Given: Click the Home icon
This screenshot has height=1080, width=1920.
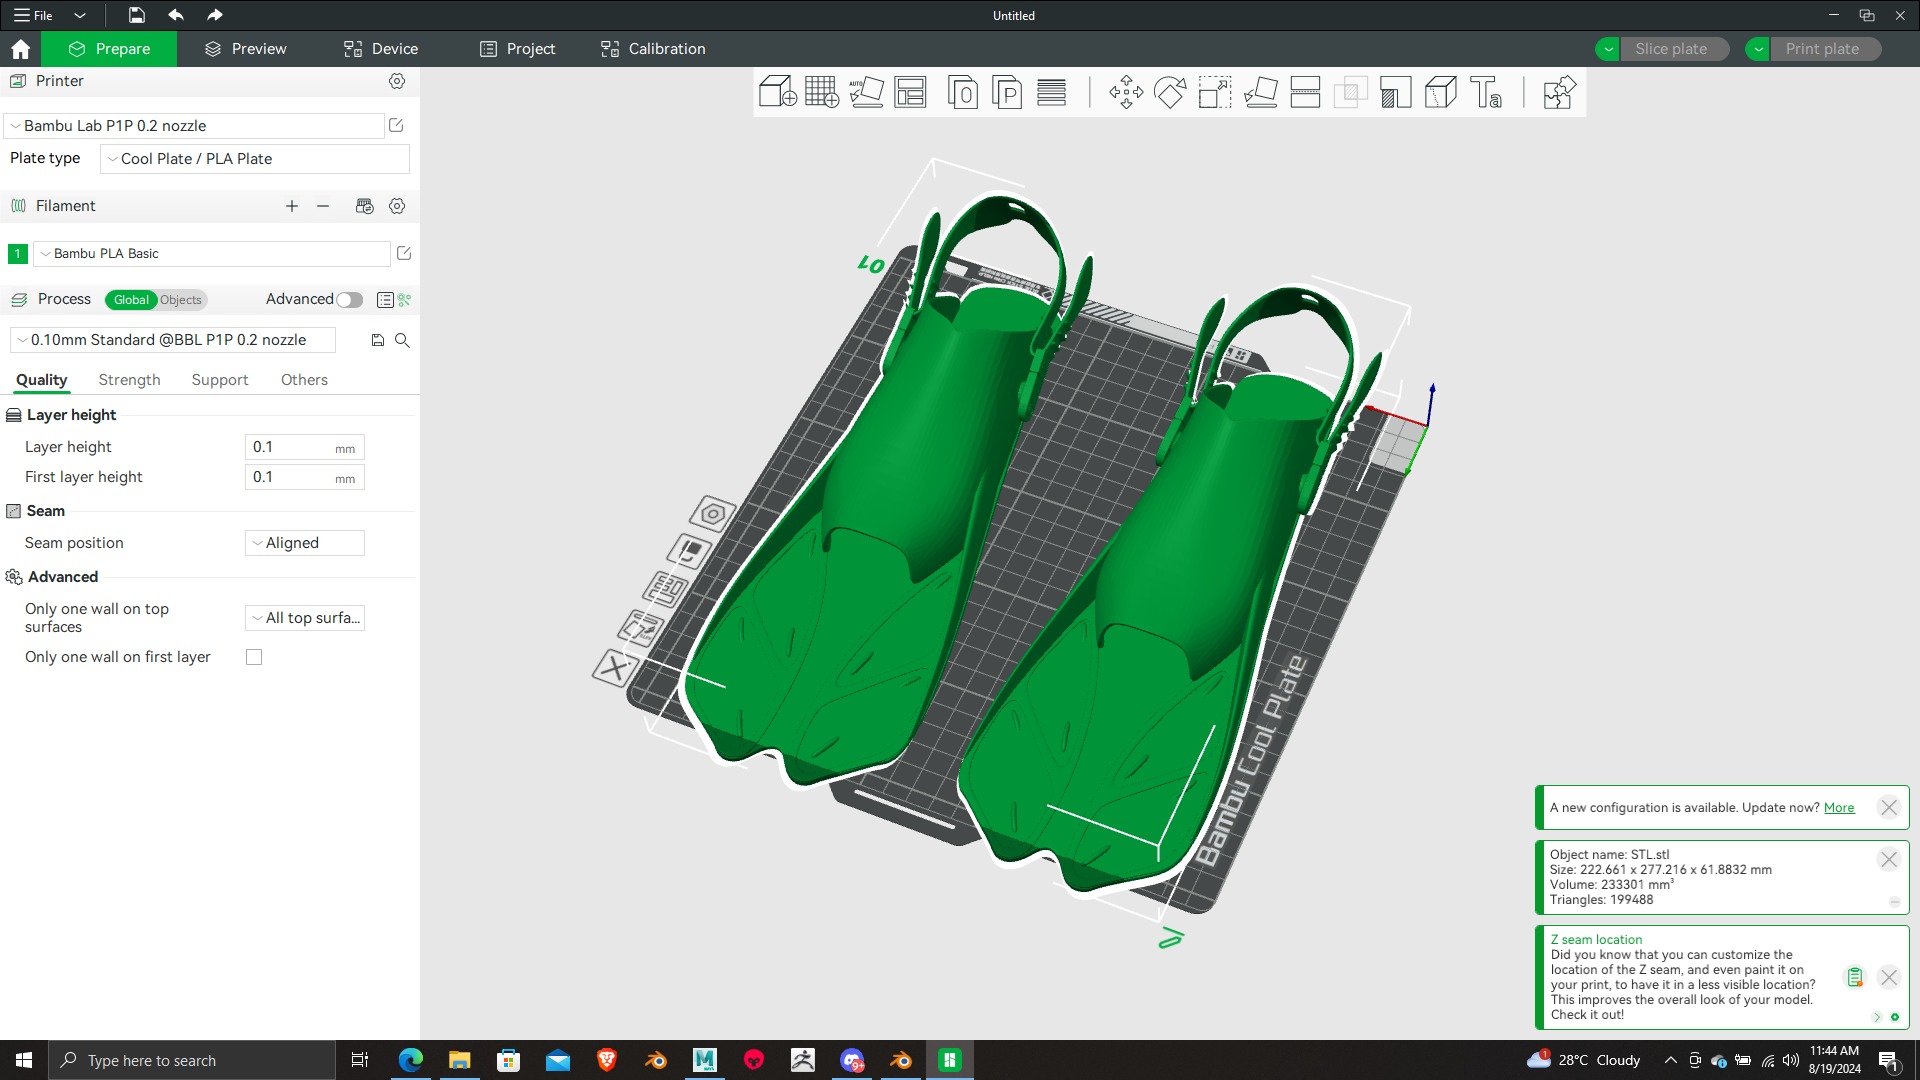Looking at the screenshot, I should tap(20, 49).
